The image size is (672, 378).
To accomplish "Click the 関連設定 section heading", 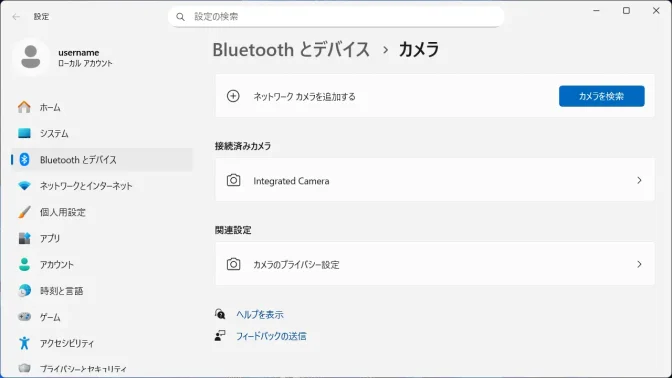I will [233, 230].
